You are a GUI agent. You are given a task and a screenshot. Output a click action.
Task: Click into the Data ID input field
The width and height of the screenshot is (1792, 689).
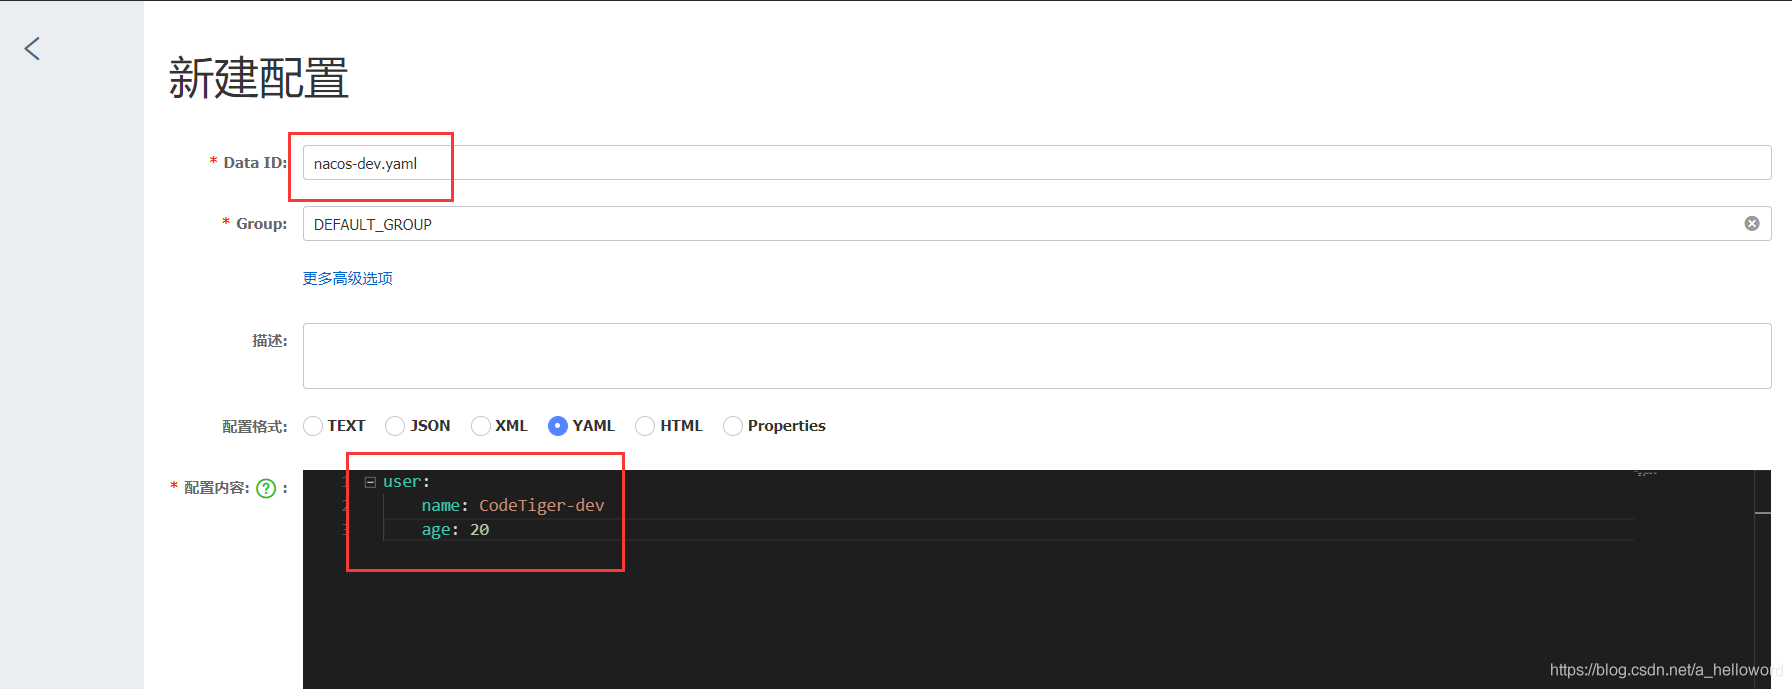(x=1037, y=163)
